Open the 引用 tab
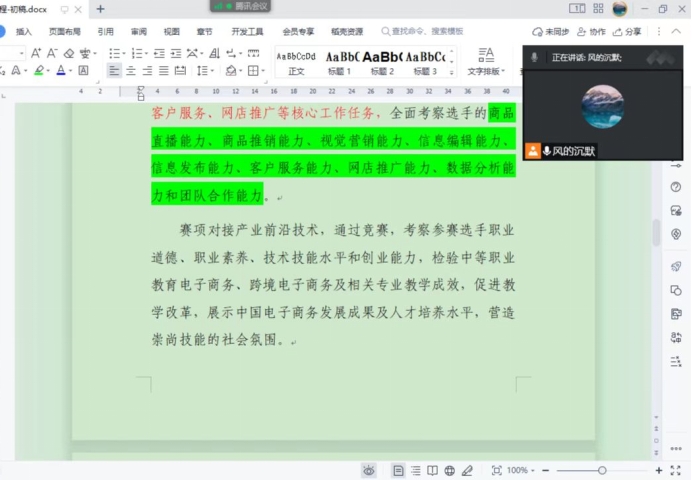The width and height of the screenshot is (692, 480). [105, 31]
